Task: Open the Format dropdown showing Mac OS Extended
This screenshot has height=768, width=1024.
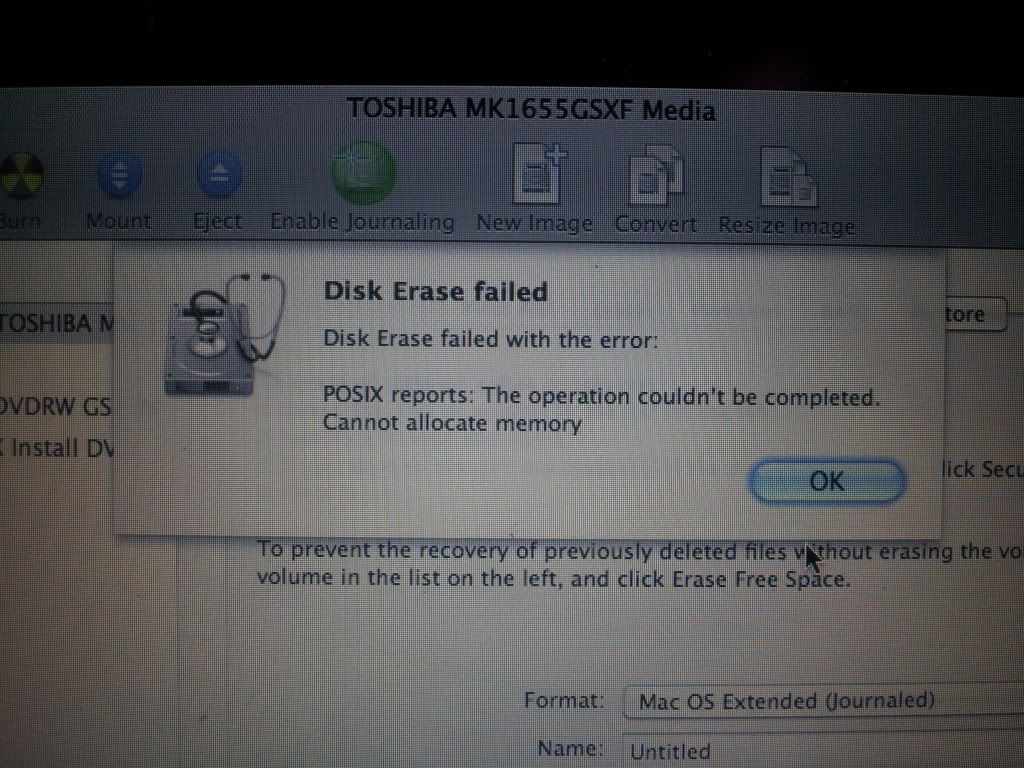Action: (824, 701)
